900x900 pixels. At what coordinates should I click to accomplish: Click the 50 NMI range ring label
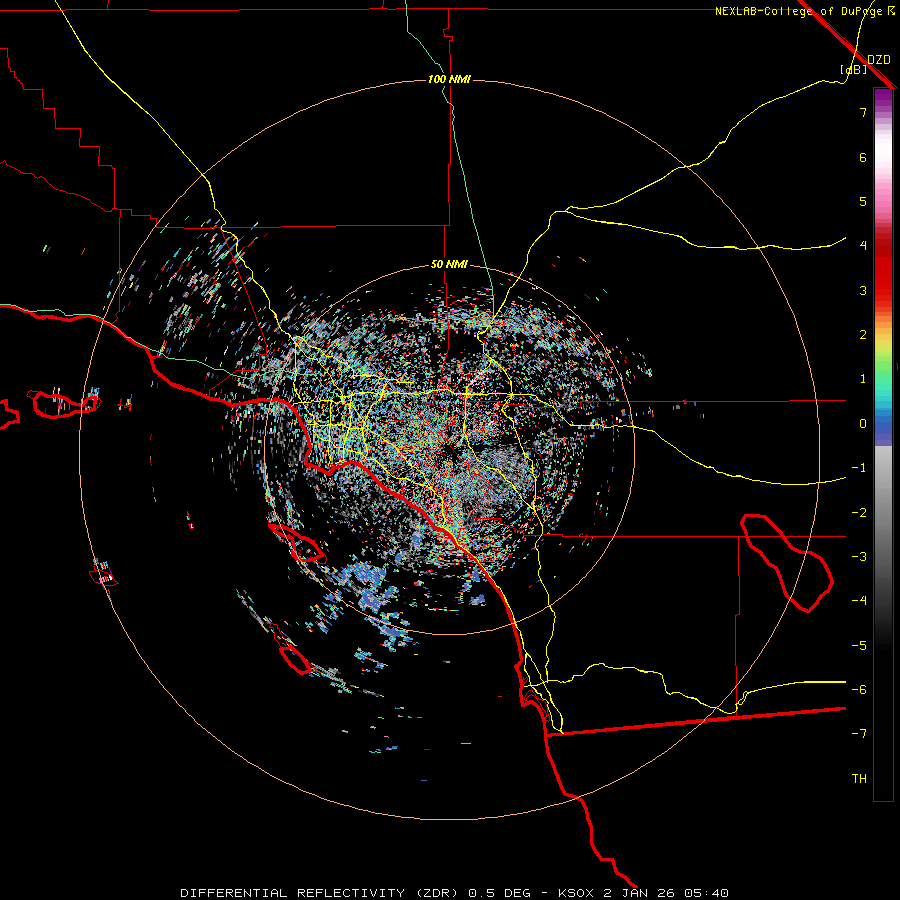pos(449,265)
